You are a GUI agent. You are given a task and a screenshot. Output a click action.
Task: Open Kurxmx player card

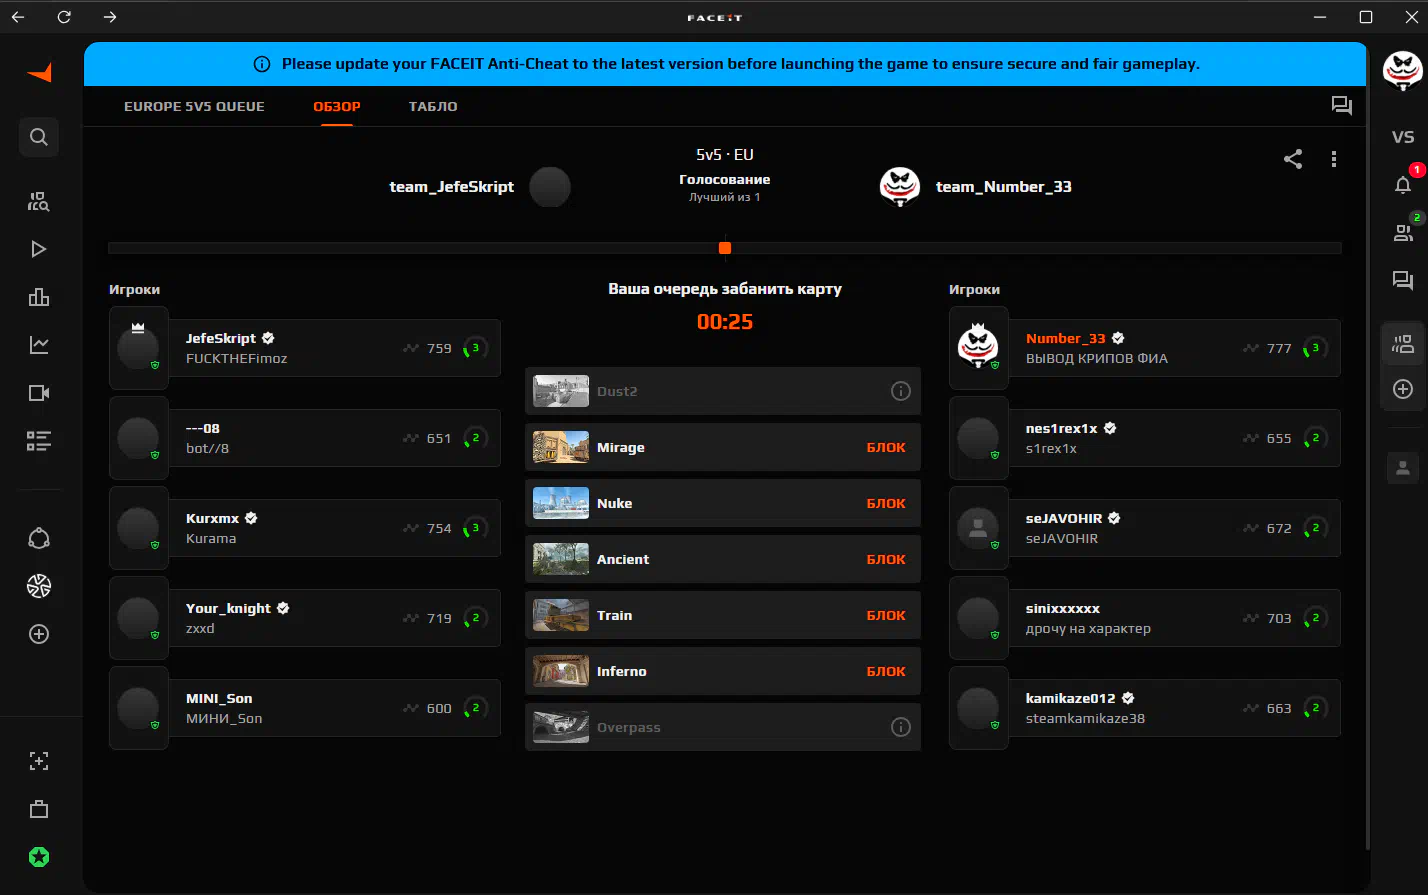coord(305,528)
